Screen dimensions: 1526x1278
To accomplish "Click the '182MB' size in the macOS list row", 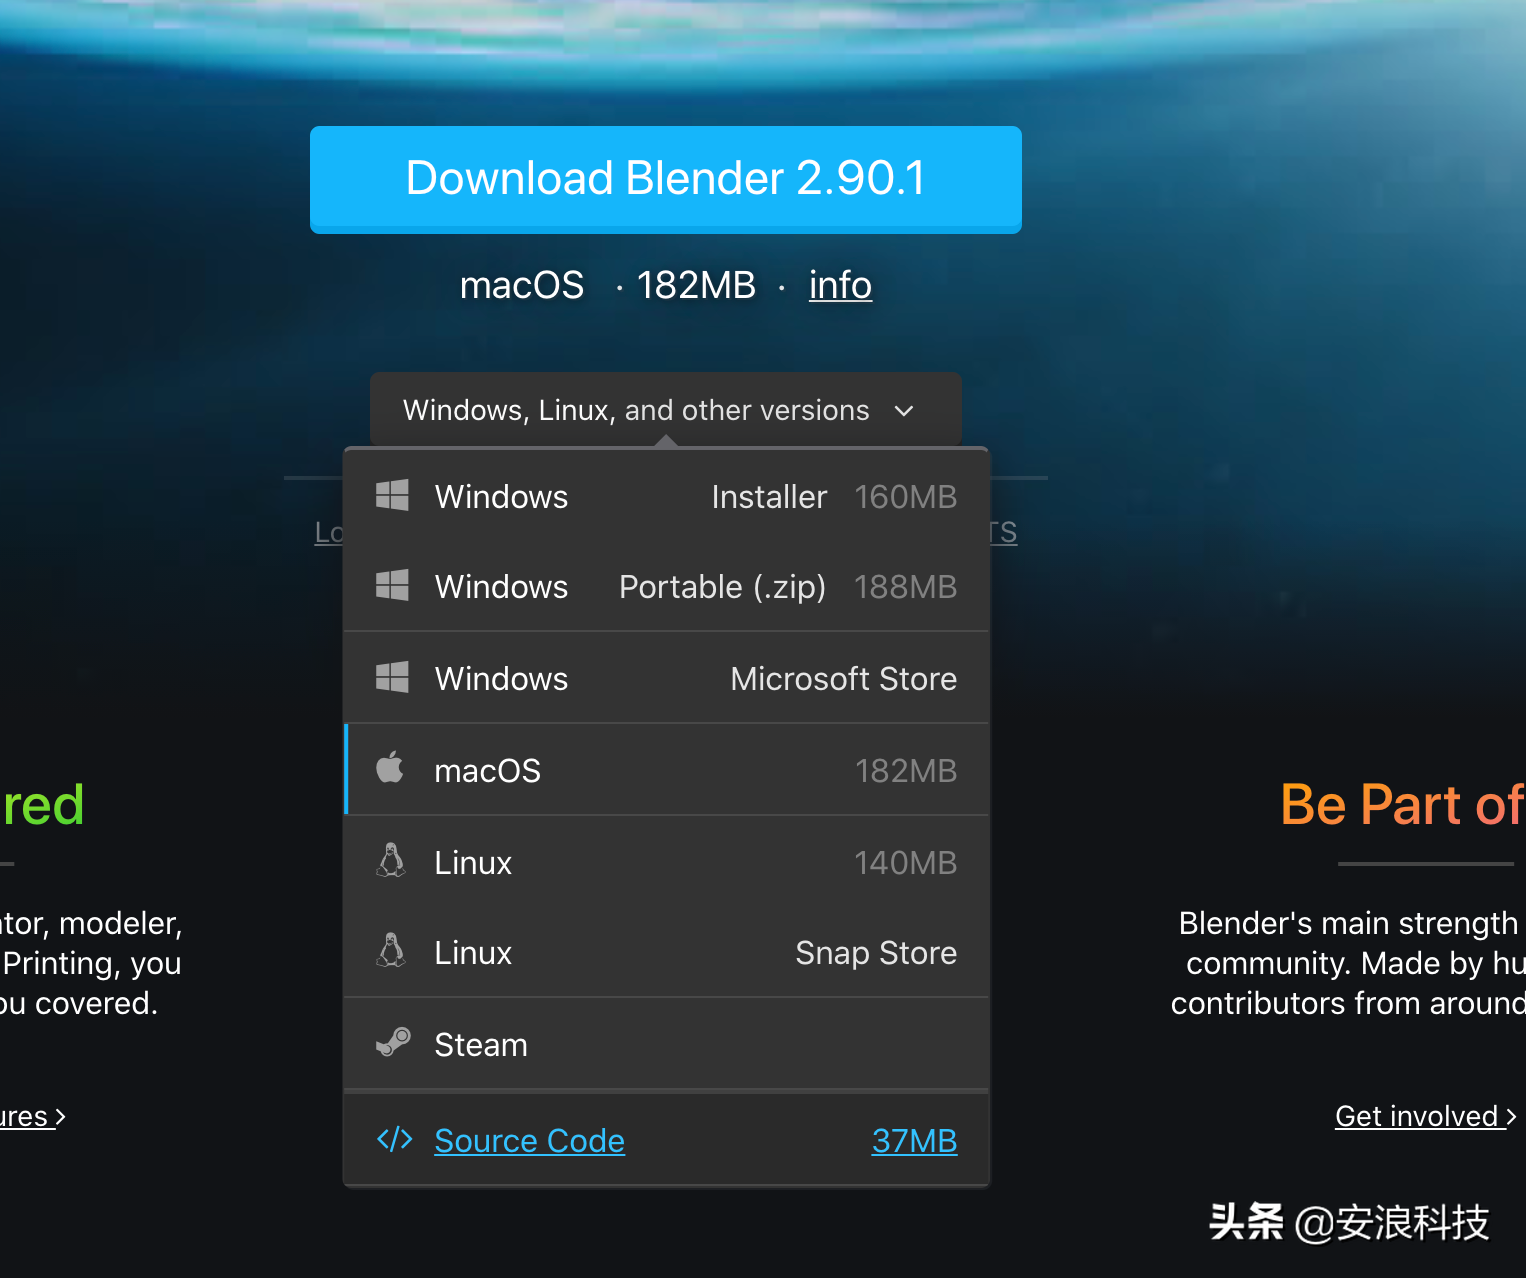I will (906, 771).
